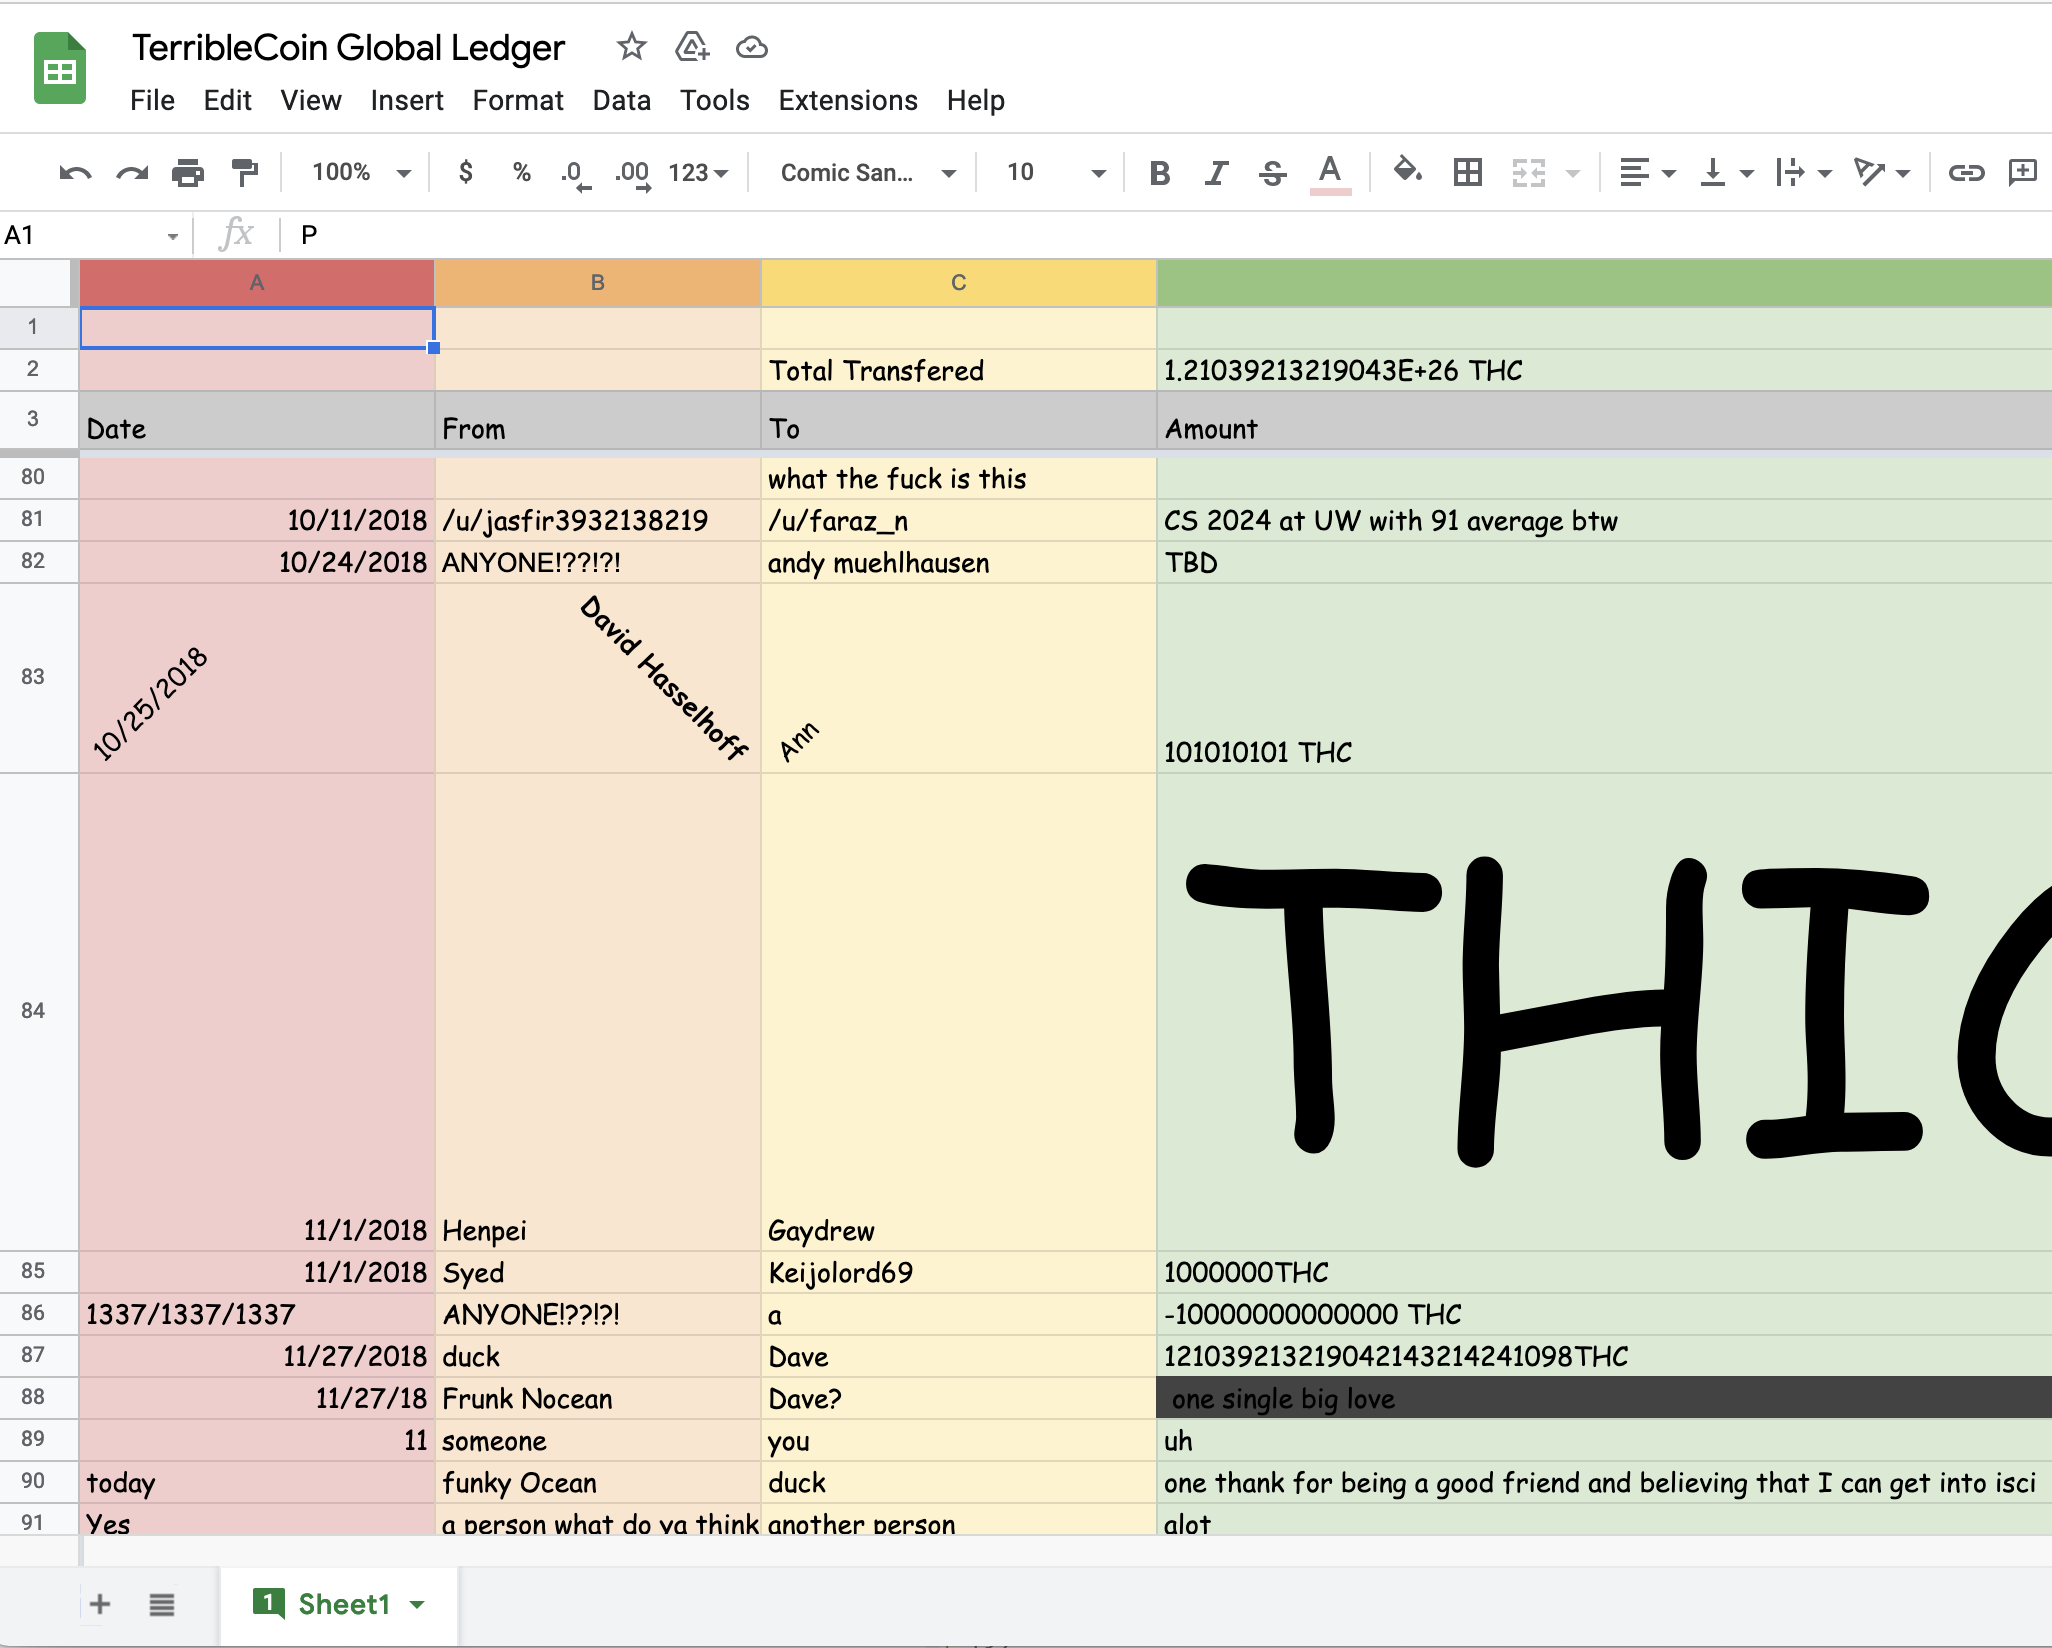This screenshot has height=1648, width=2052.
Task: Open text wrapping dropdown
Action: (x=1803, y=173)
